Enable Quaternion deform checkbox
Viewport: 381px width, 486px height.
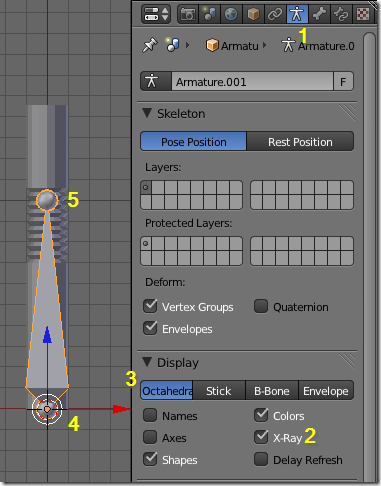pyautogui.click(x=261, y=306)
